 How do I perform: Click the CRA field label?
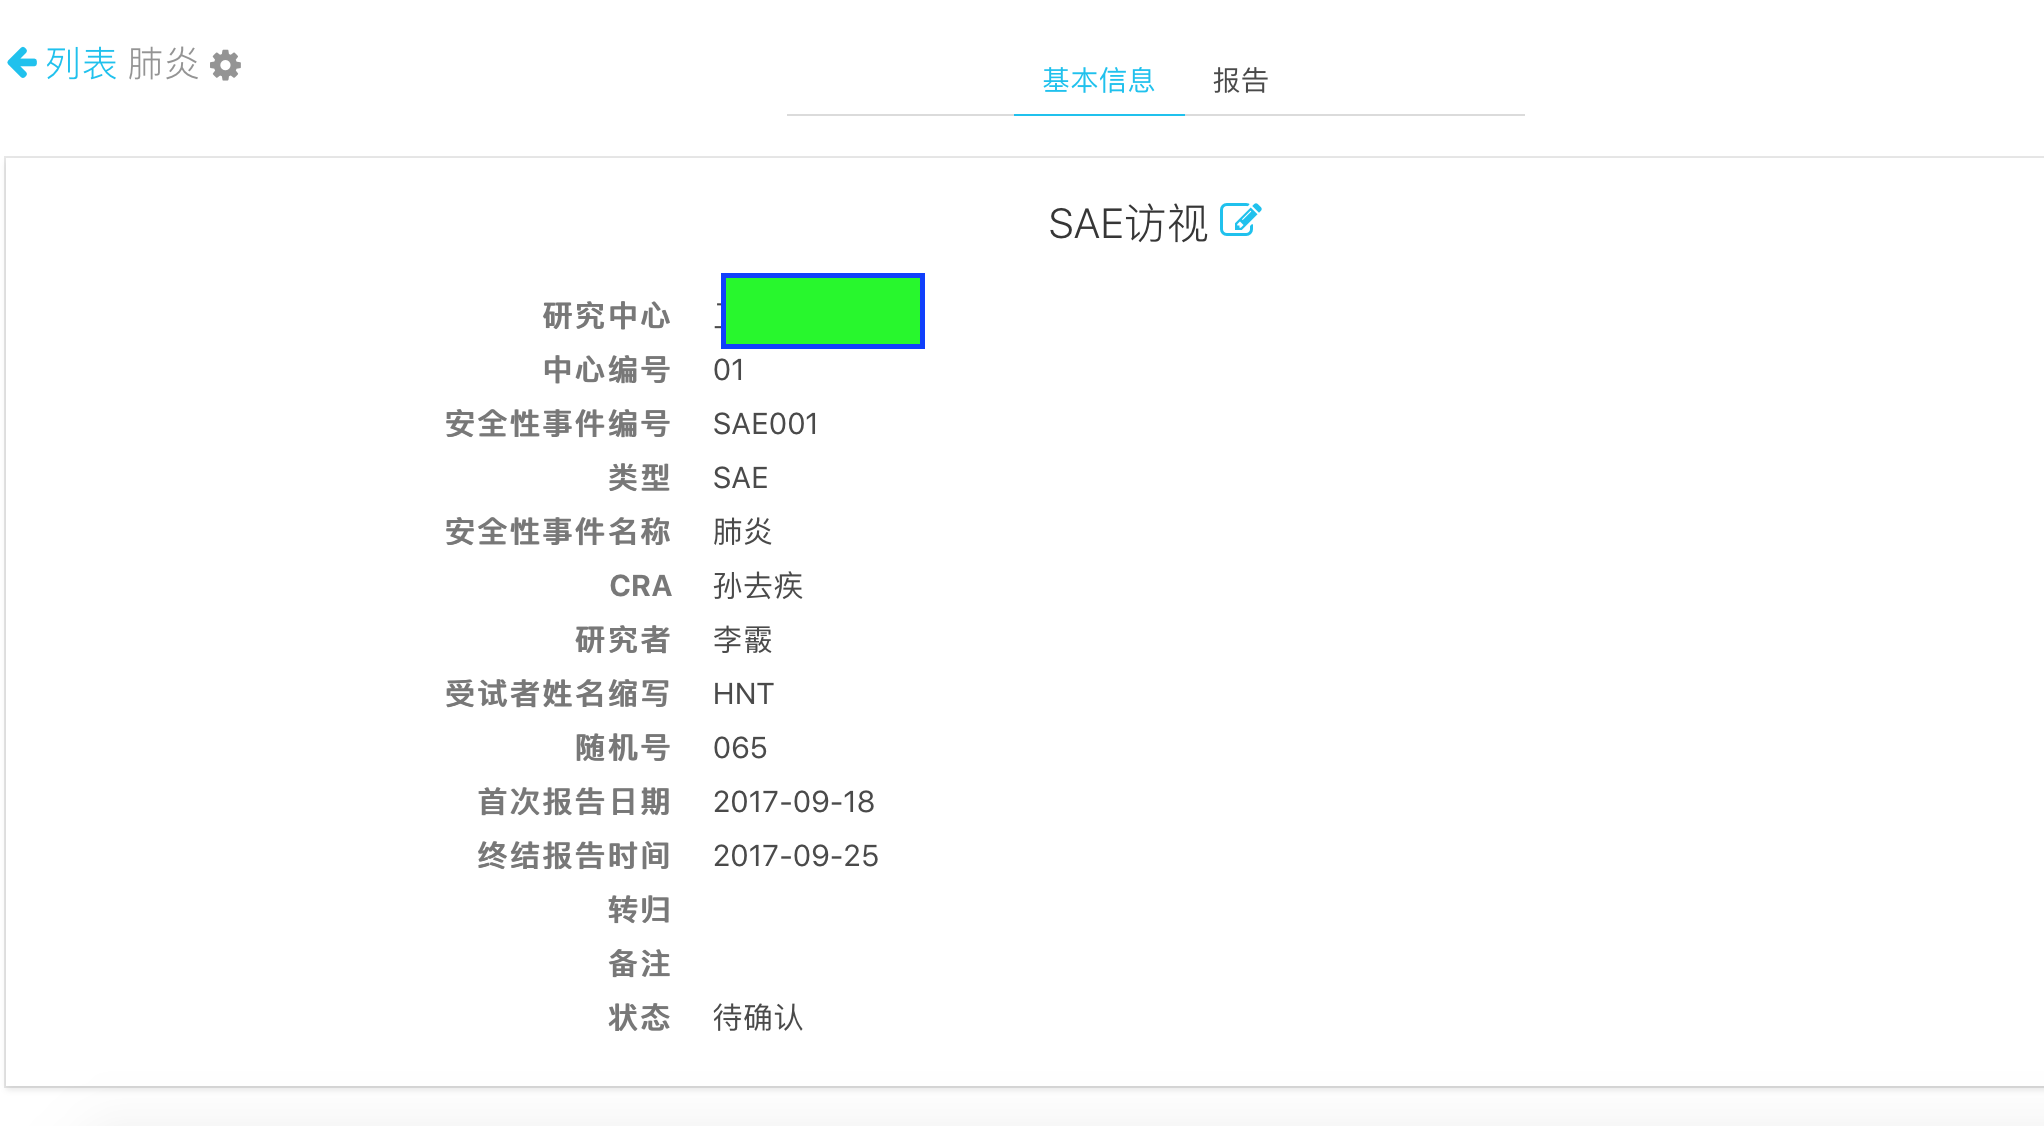[x=640, y=586]
